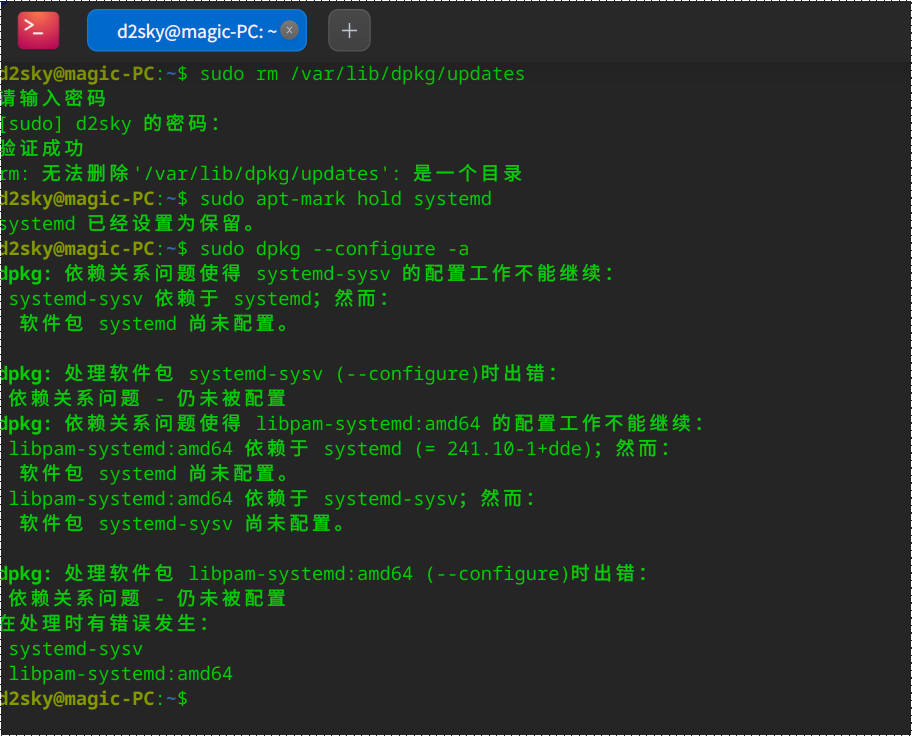
Task: Click the 'sudo apt-mark hold systemd' command
Action: click(346, 198)
